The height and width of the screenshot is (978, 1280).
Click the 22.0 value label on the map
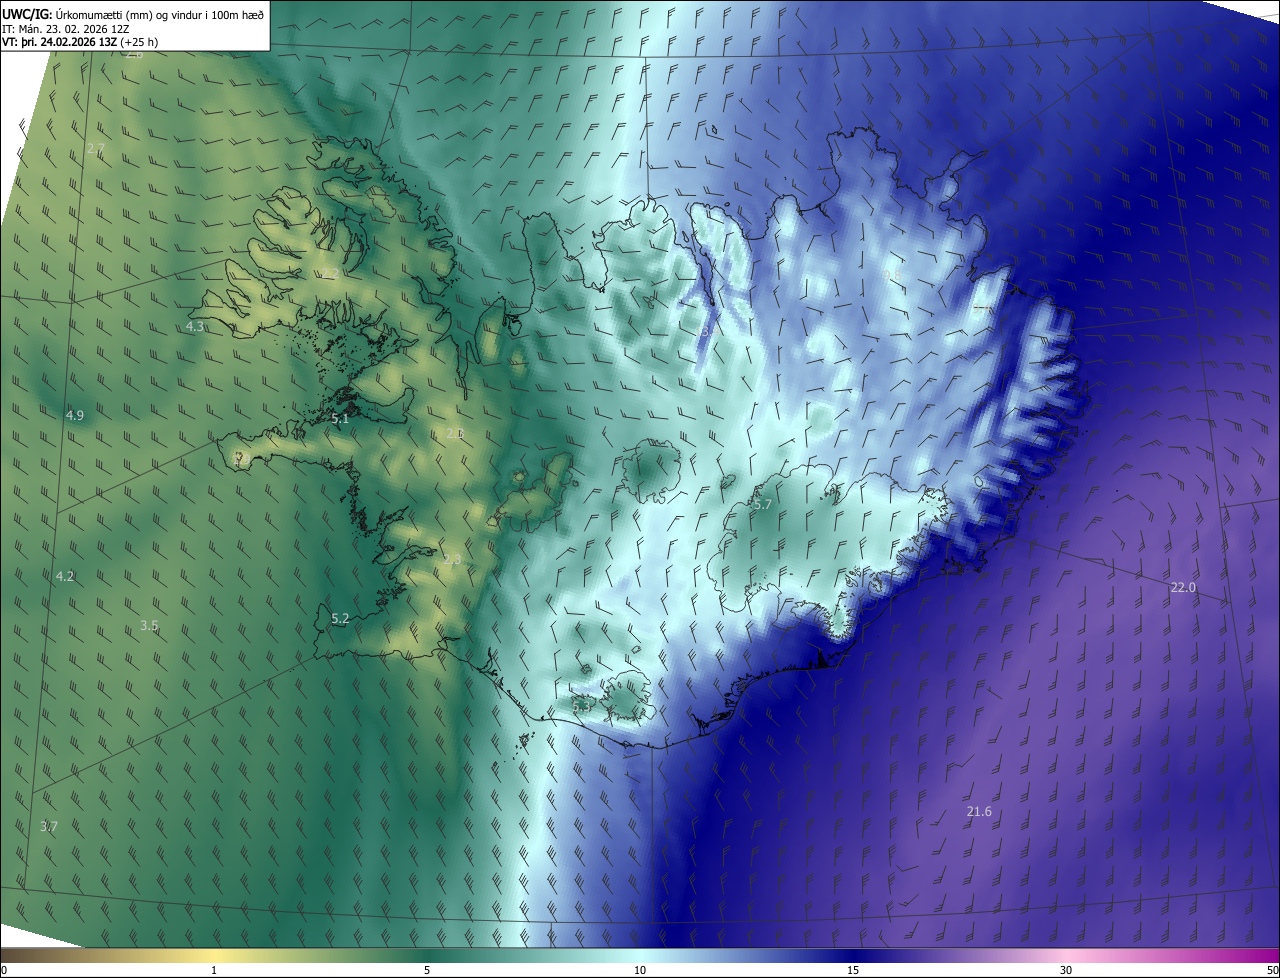[x=1183, y=588]
